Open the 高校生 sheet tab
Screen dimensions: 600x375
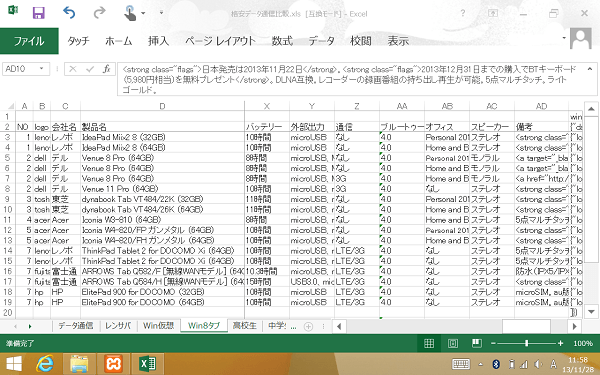click(x=245, y=326)
